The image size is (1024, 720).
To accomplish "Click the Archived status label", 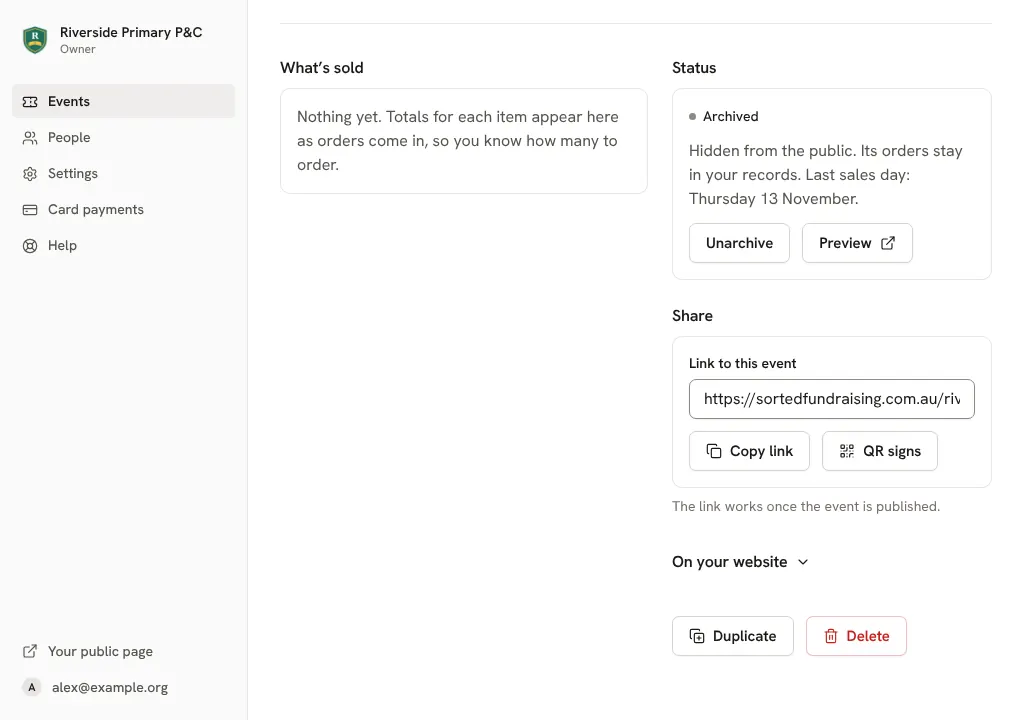I will pos(731,116).
